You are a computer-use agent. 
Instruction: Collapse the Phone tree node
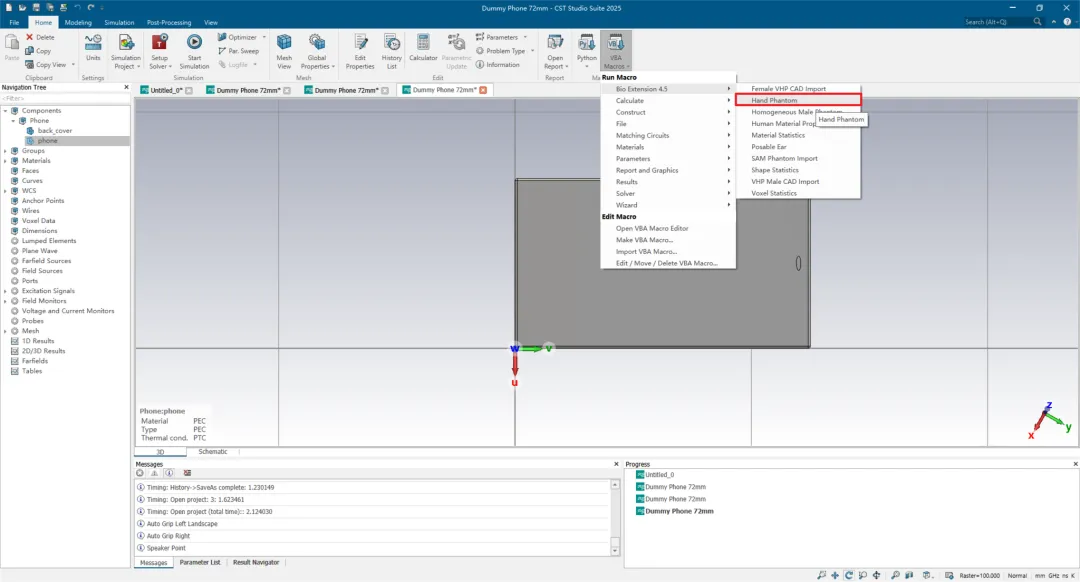point(13,121)
